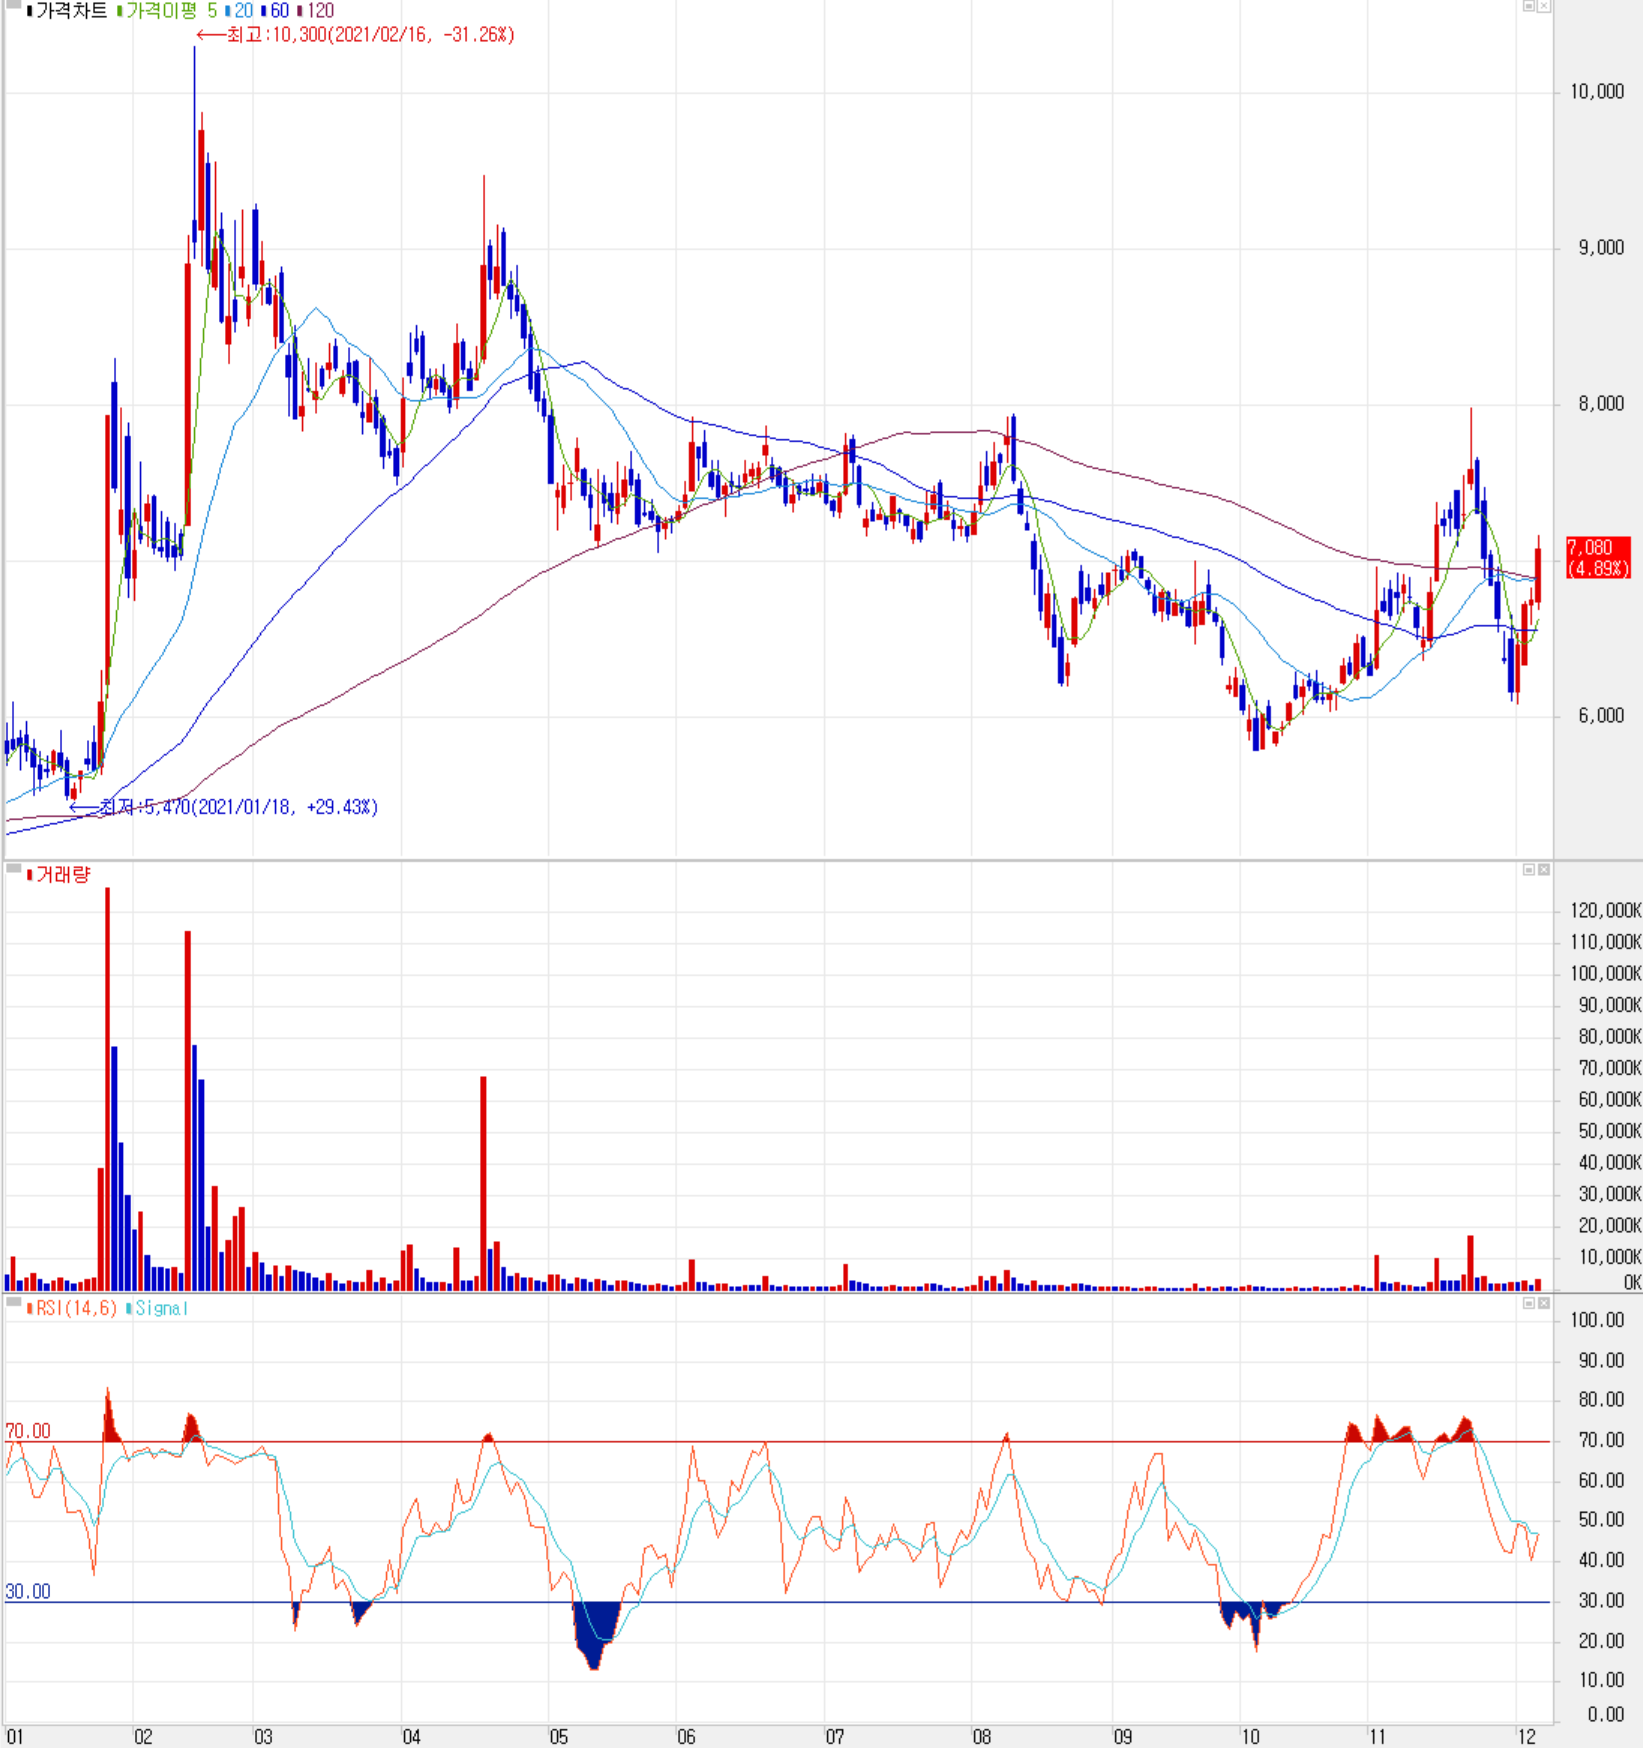1643x1748 pixels.
Task: Close the RSI indicator panel
Action: 1543,1303
